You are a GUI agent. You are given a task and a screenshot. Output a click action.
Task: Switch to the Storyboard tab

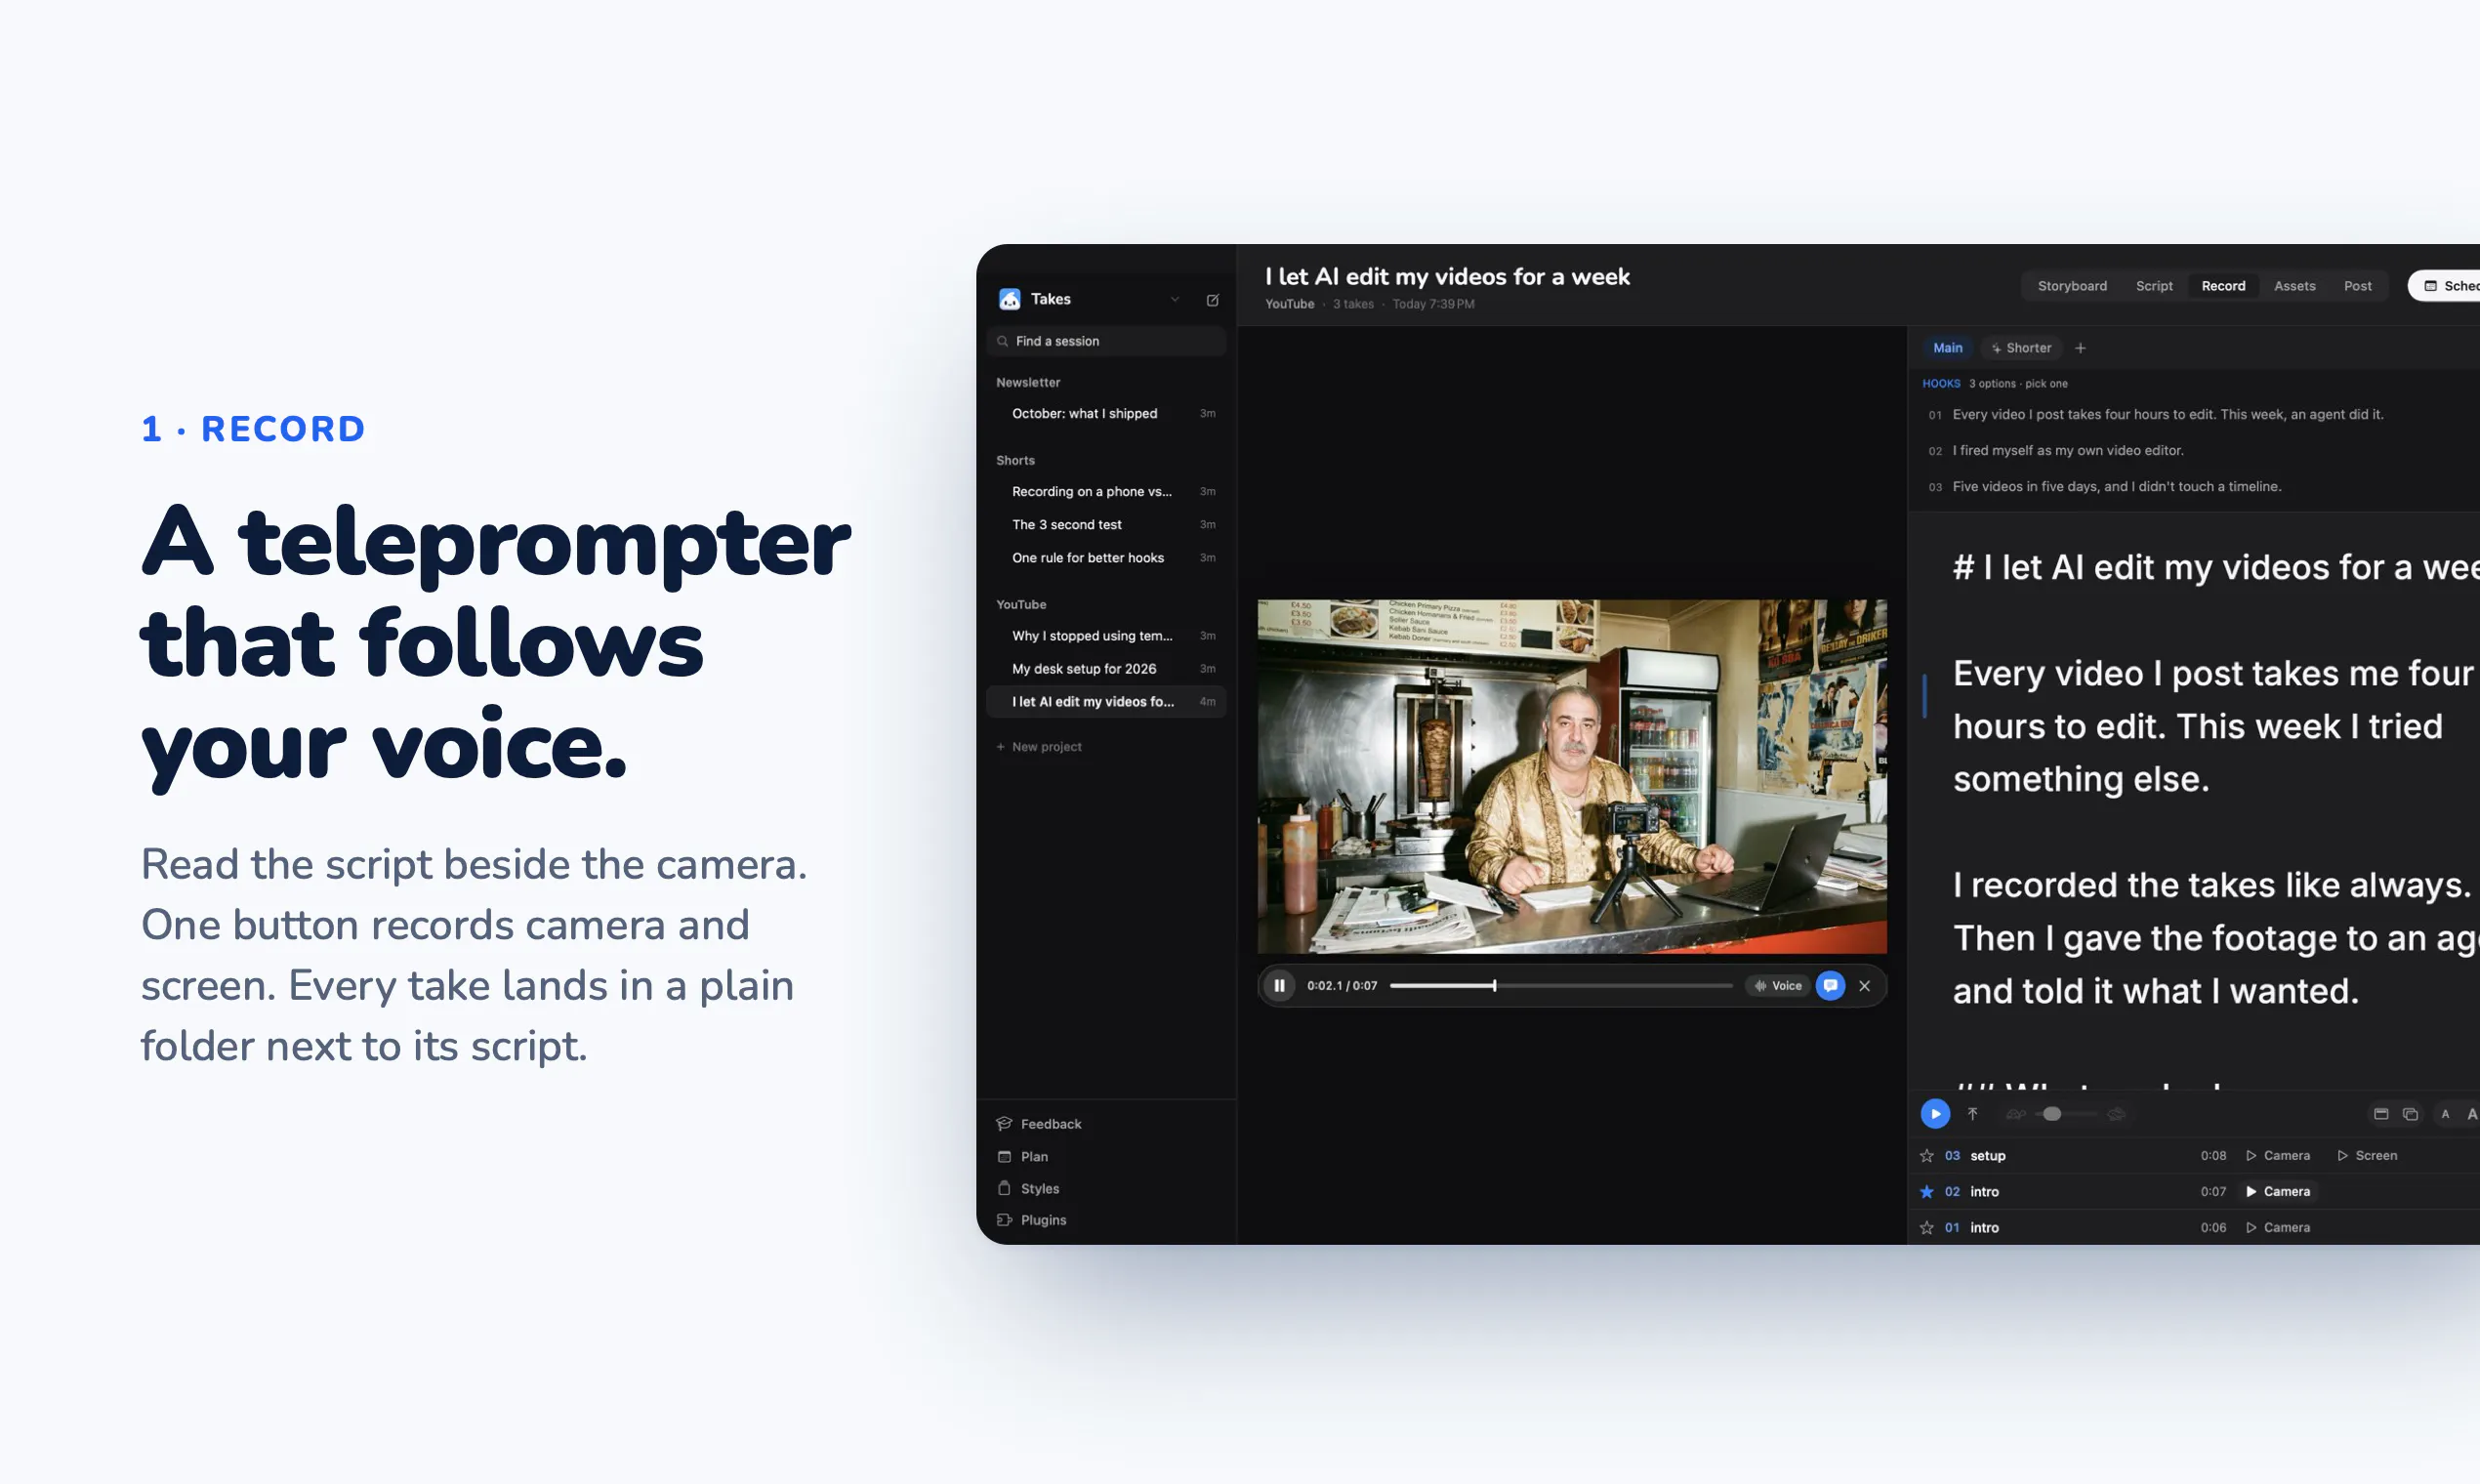2072,286
